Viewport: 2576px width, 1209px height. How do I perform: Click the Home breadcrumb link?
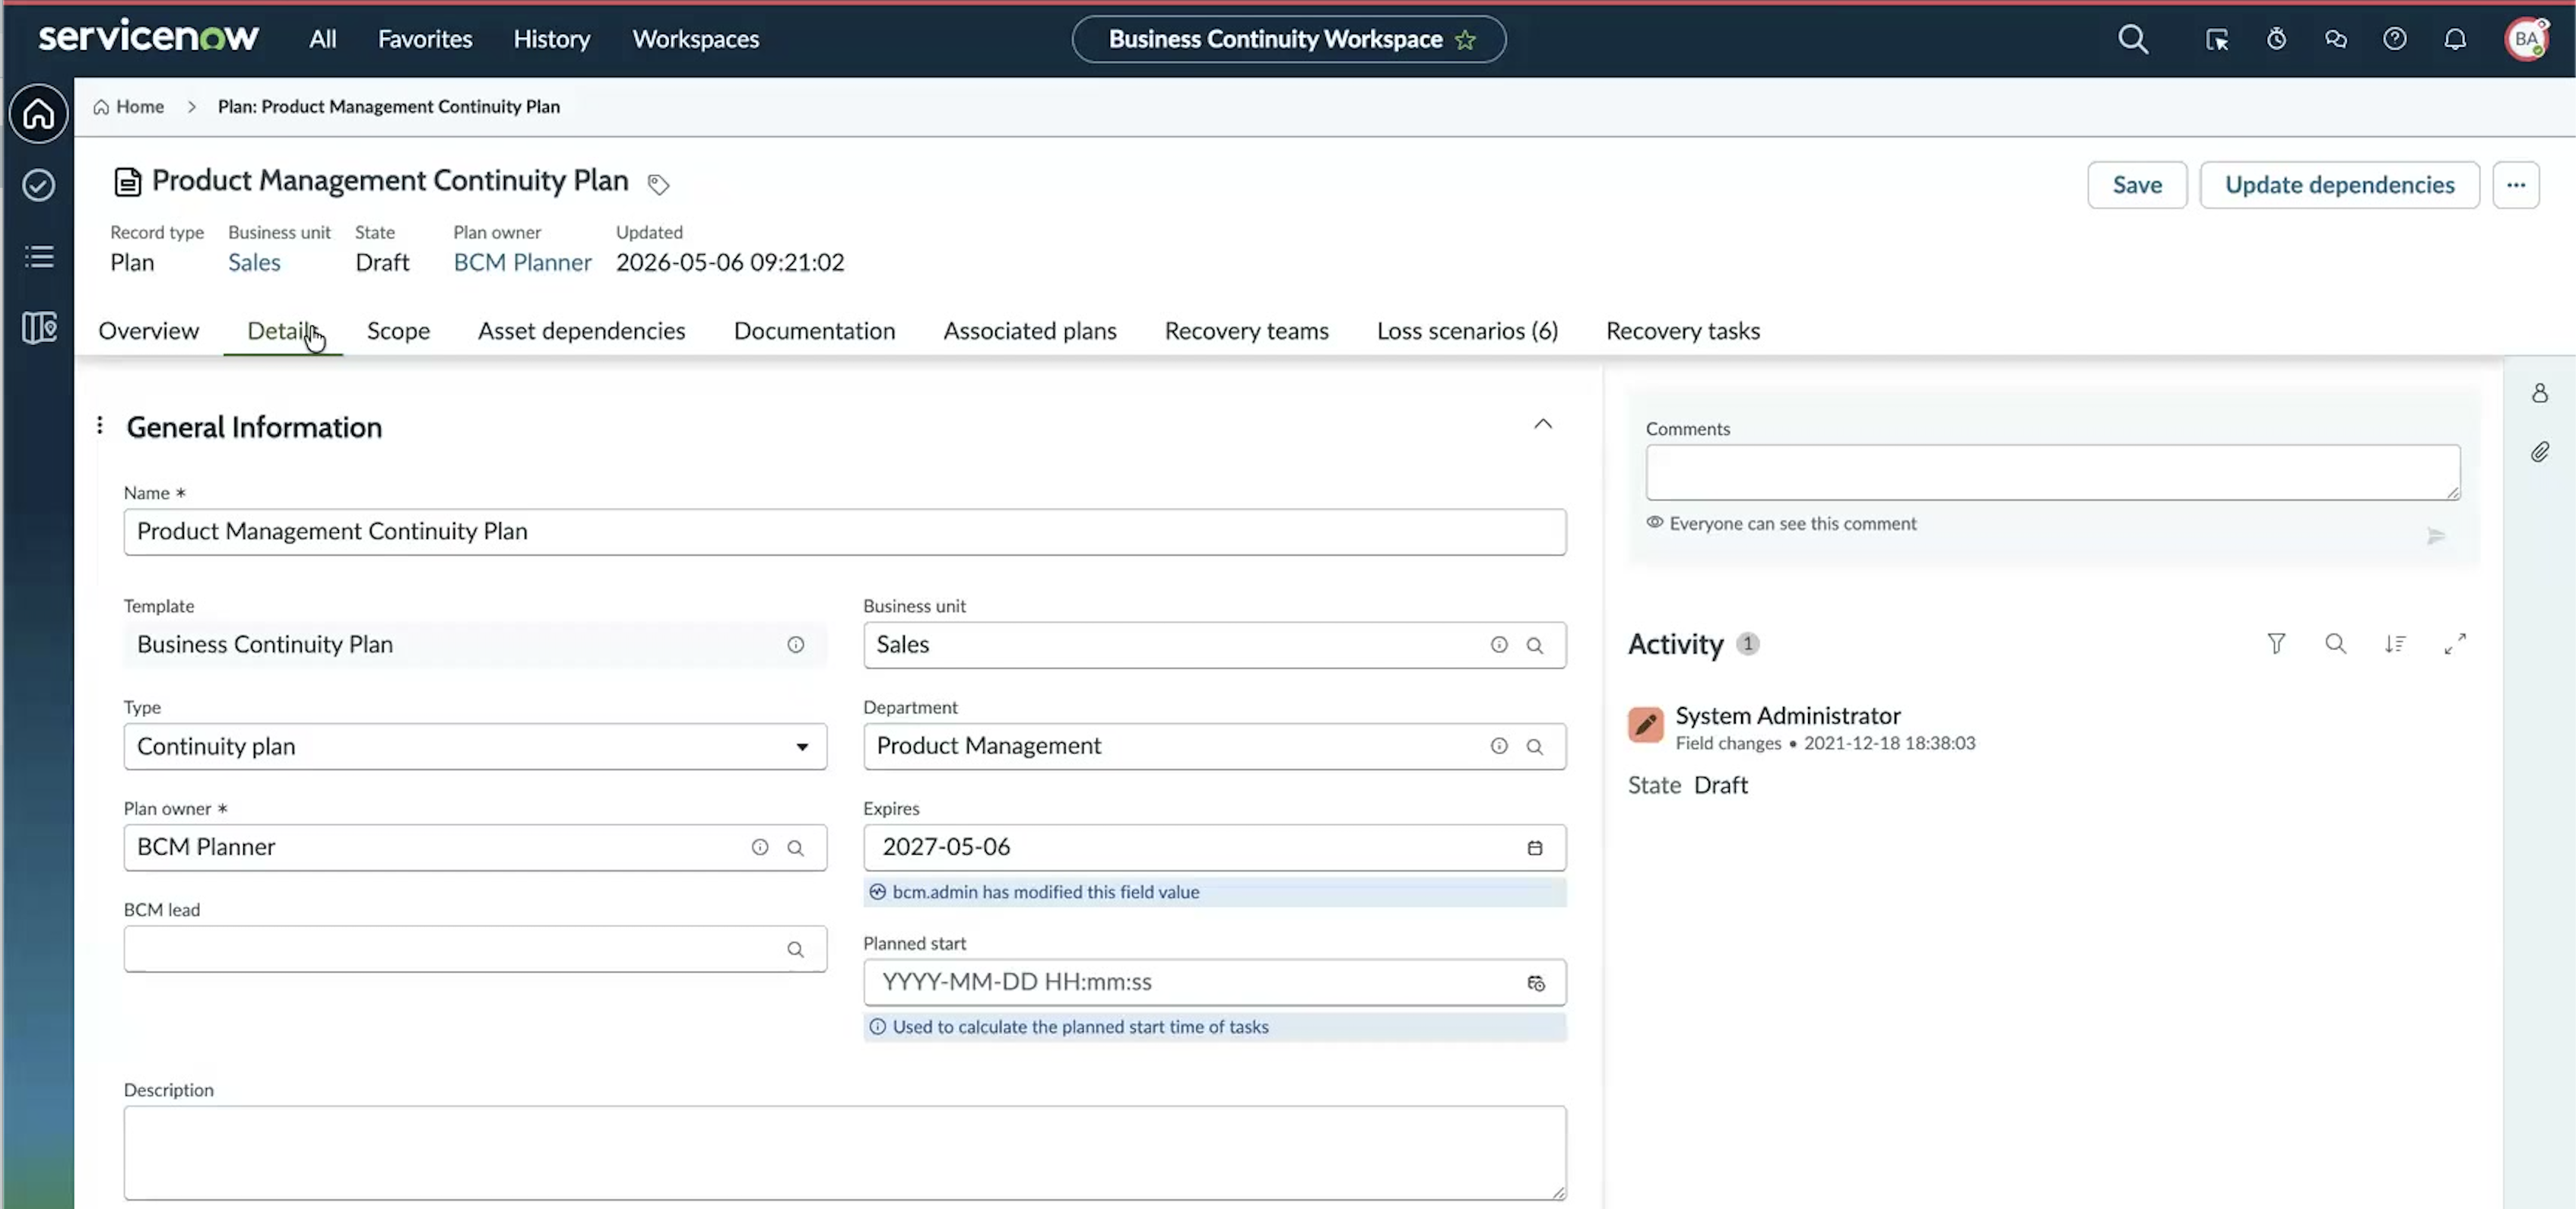(129, 107)
